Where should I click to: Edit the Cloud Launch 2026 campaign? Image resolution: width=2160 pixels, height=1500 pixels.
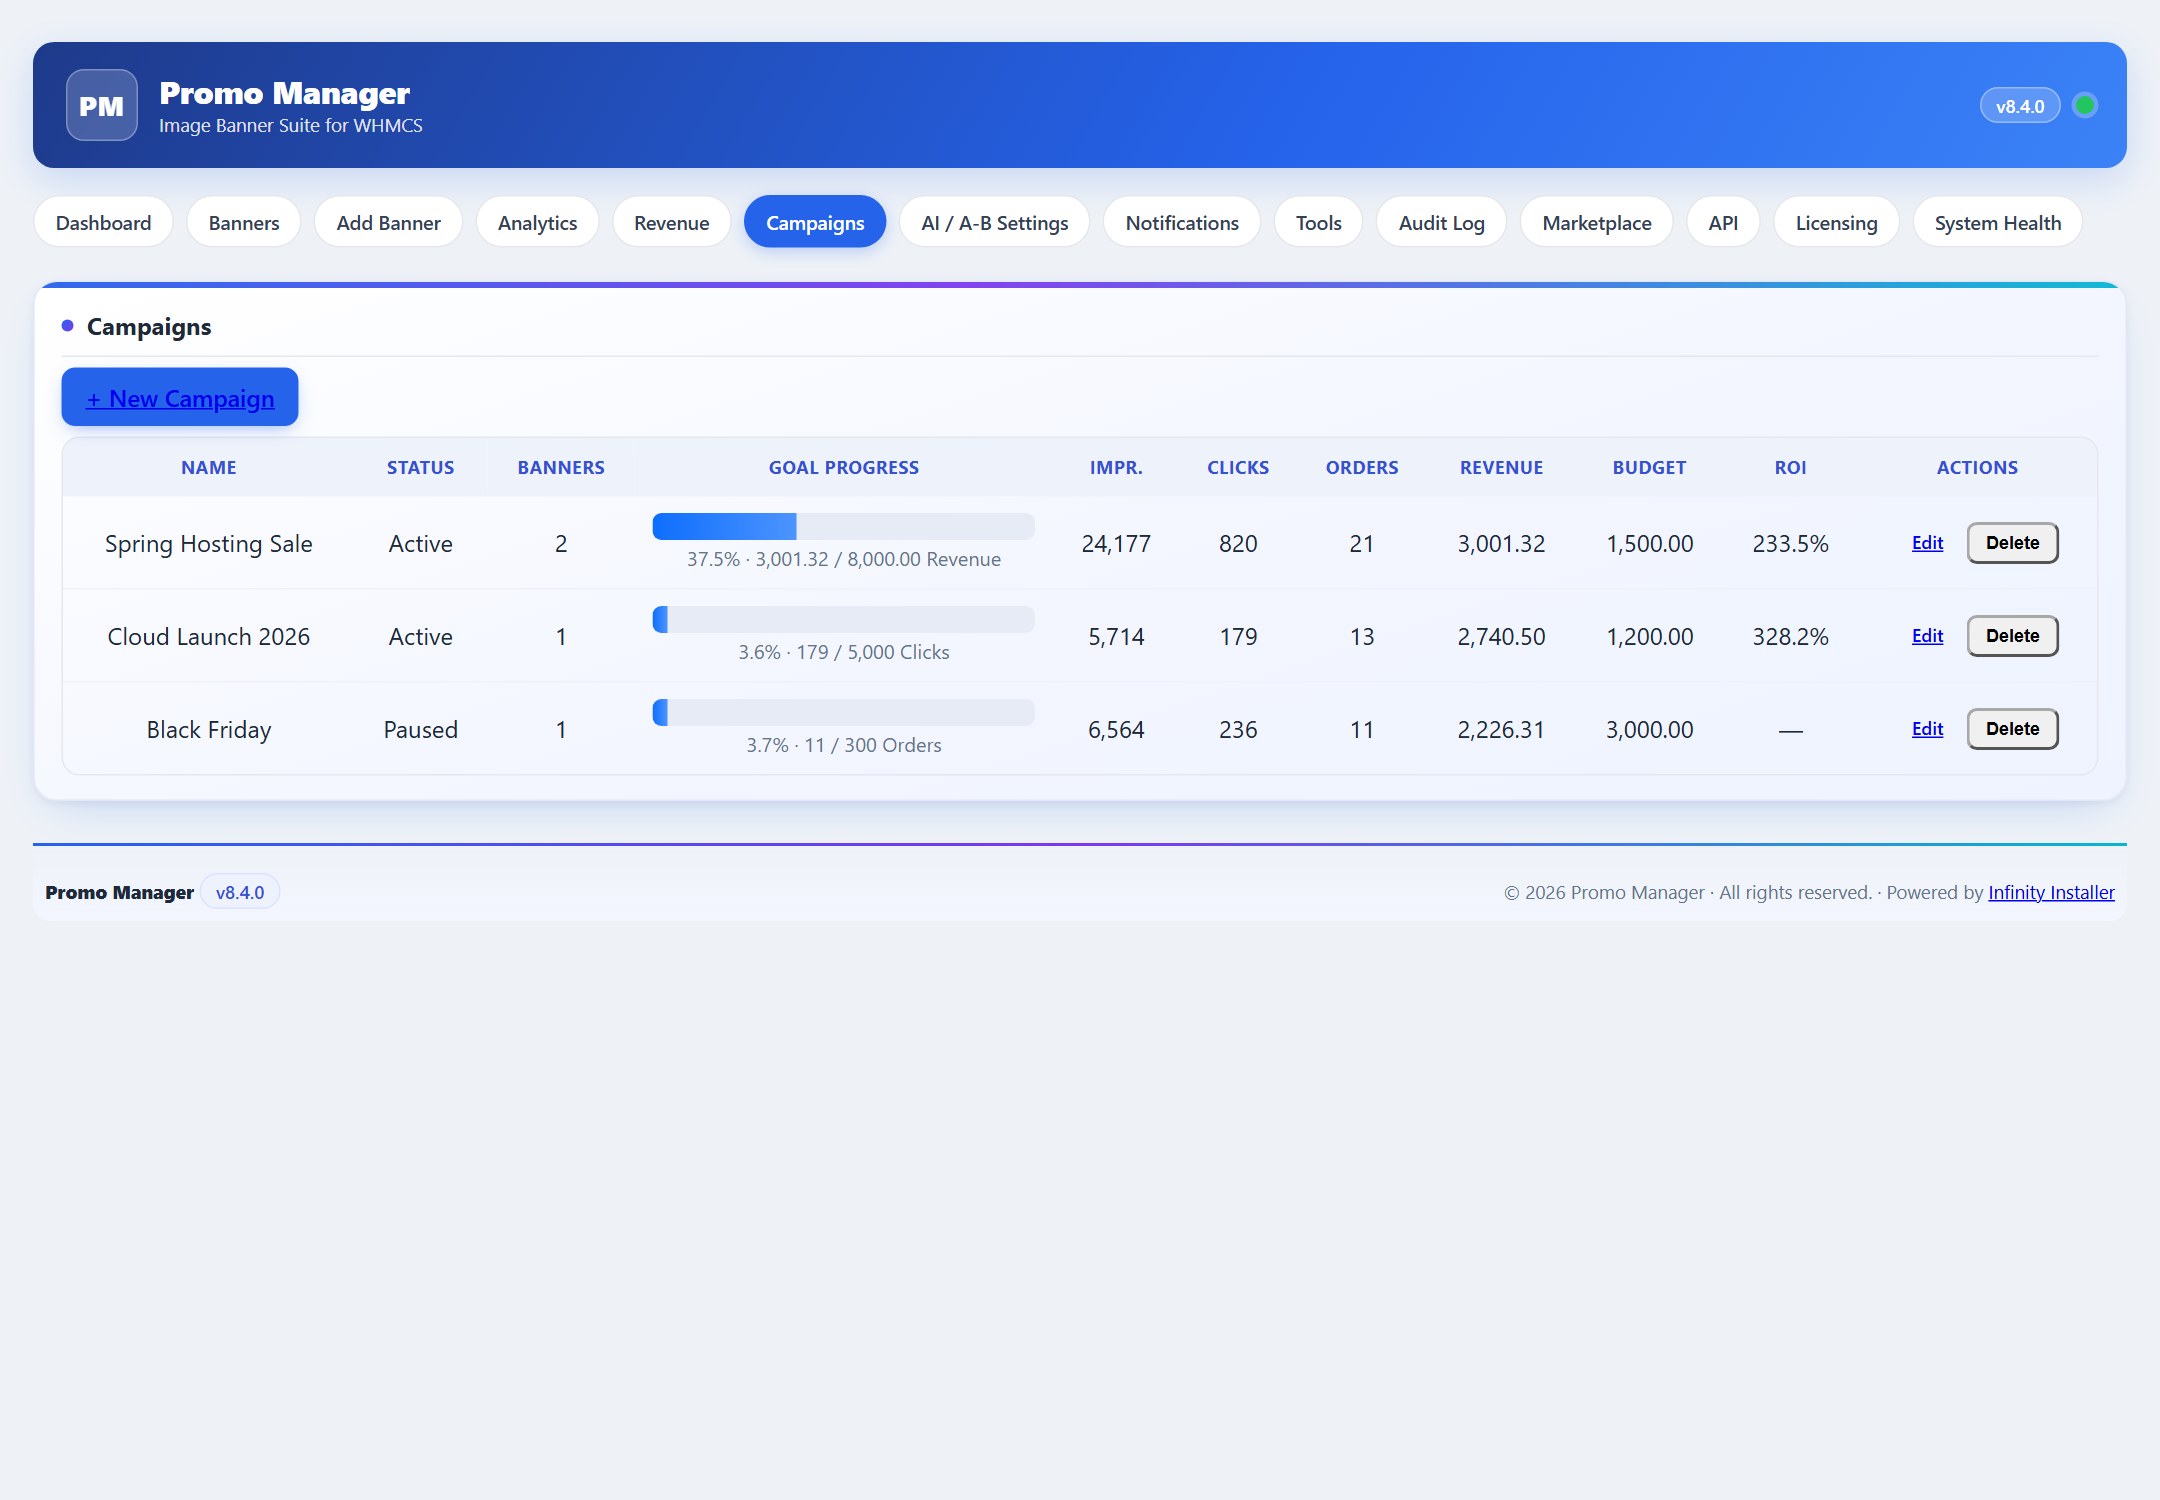click(x=1927, y=636)
